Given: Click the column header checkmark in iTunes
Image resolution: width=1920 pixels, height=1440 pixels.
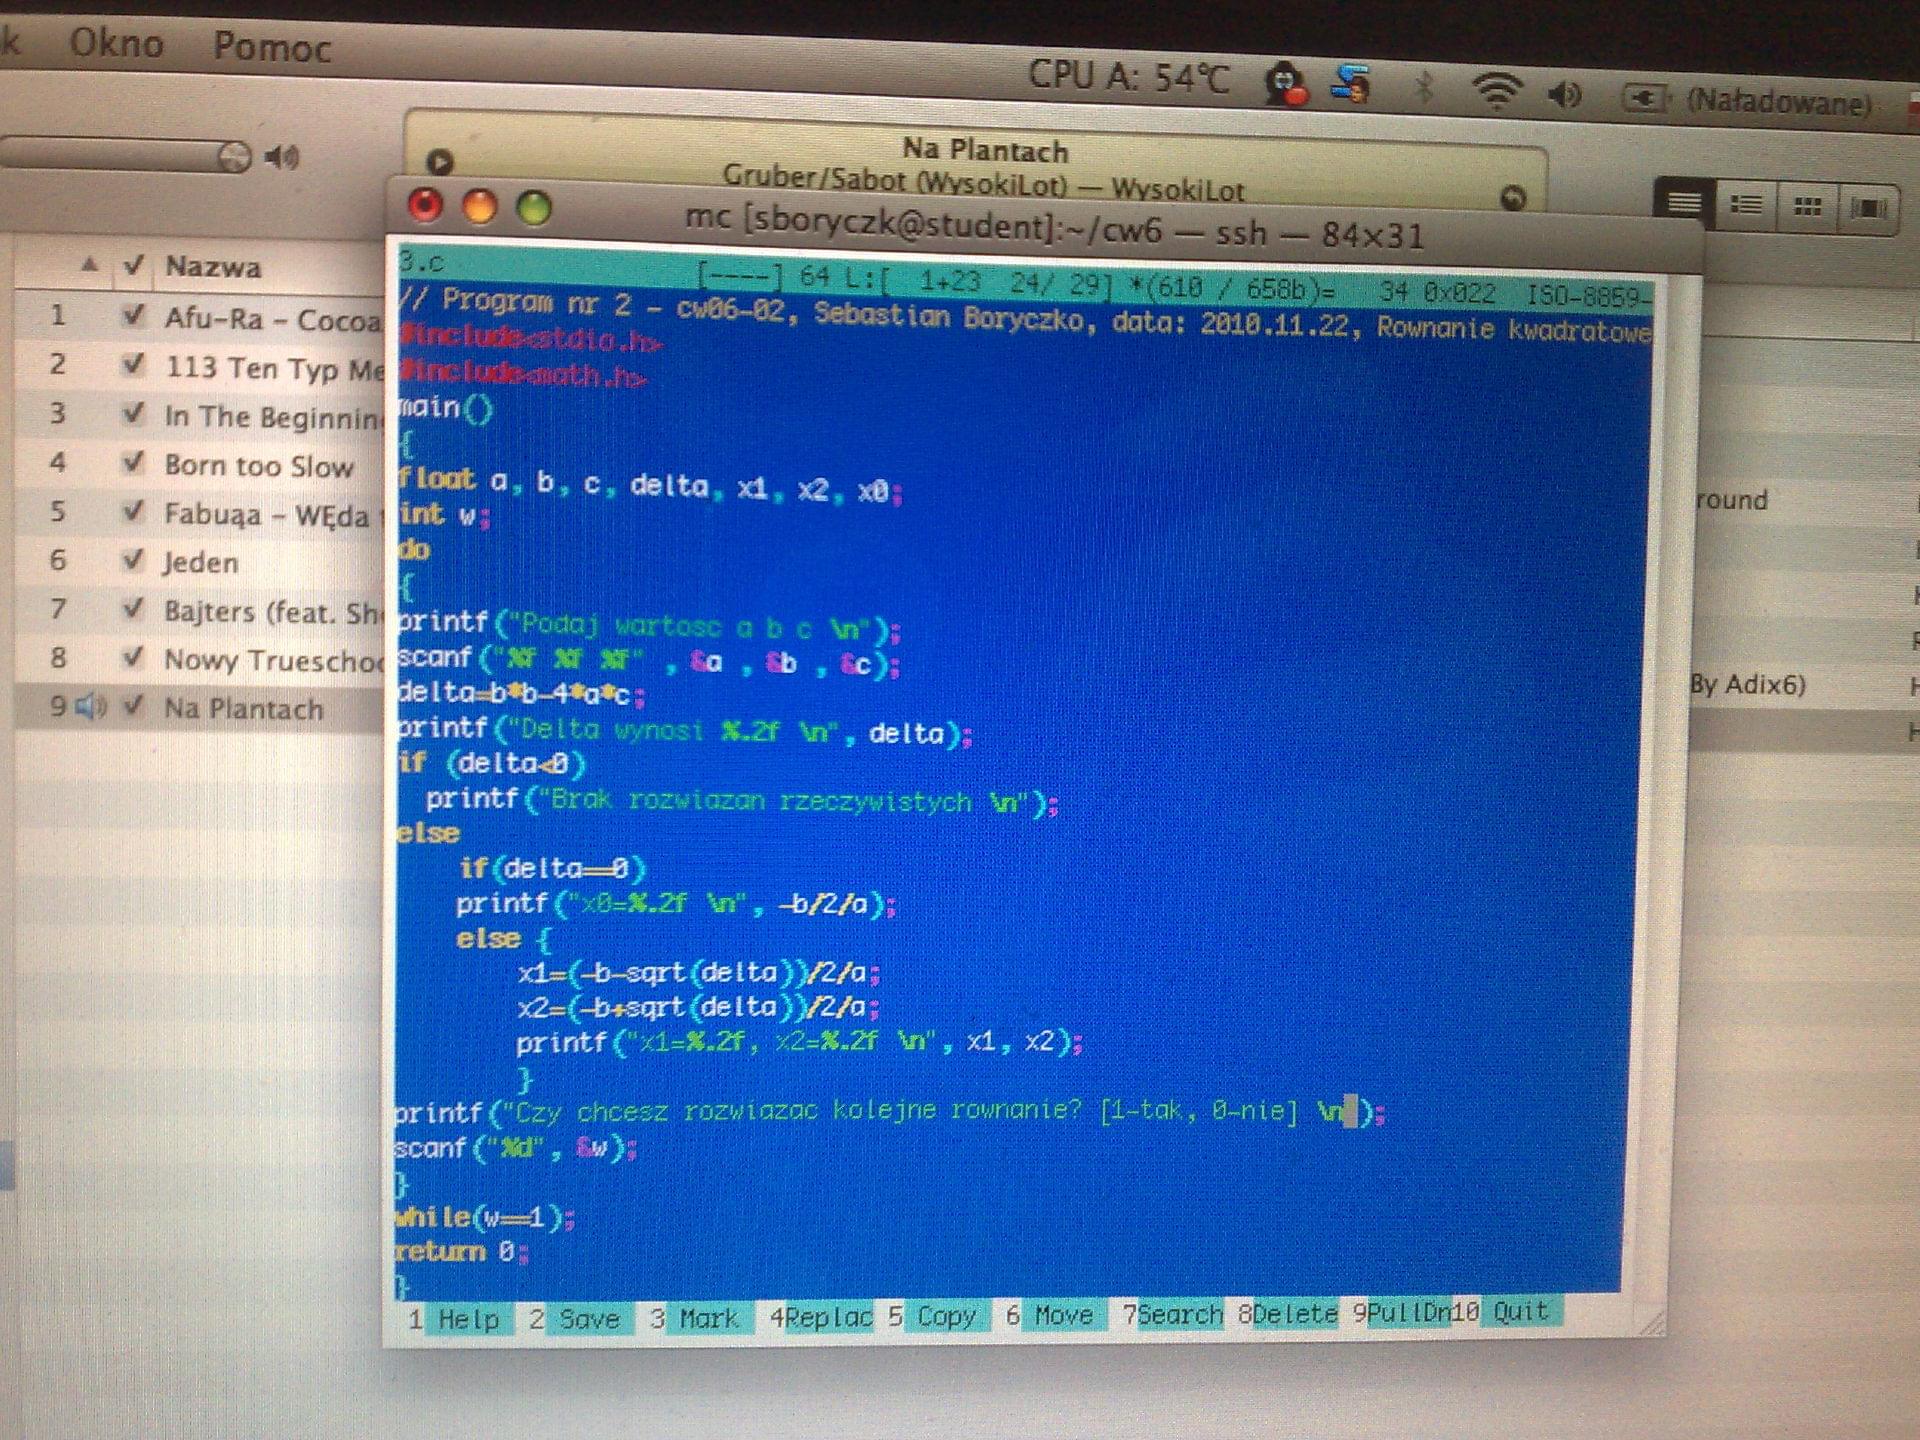Looking at the screenshot, I should pos(133,266).
